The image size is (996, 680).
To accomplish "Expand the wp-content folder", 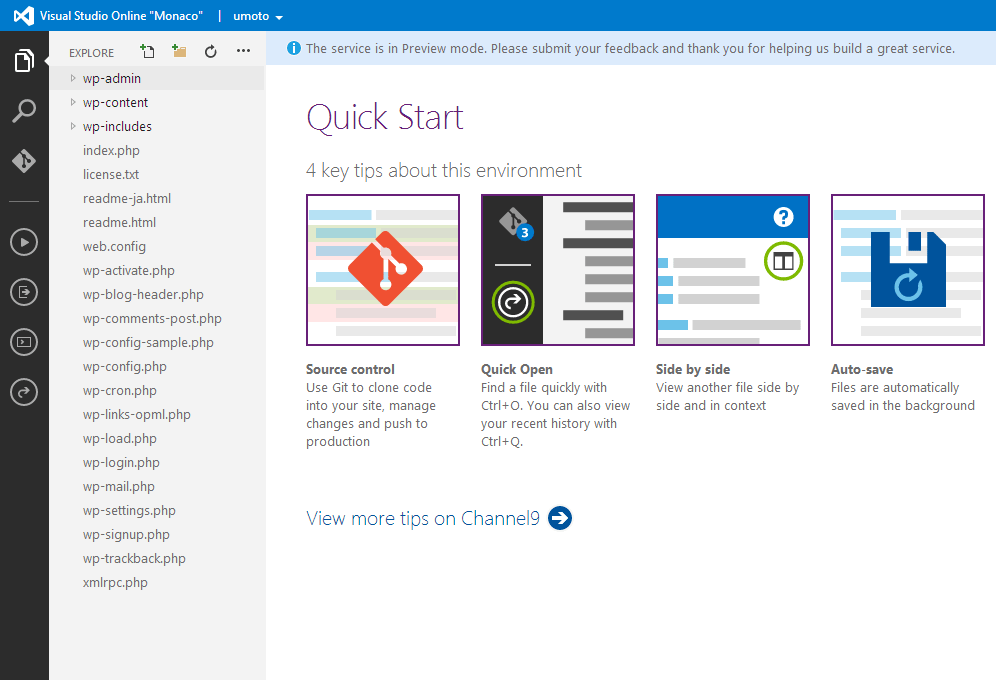I will pos(73,102).
